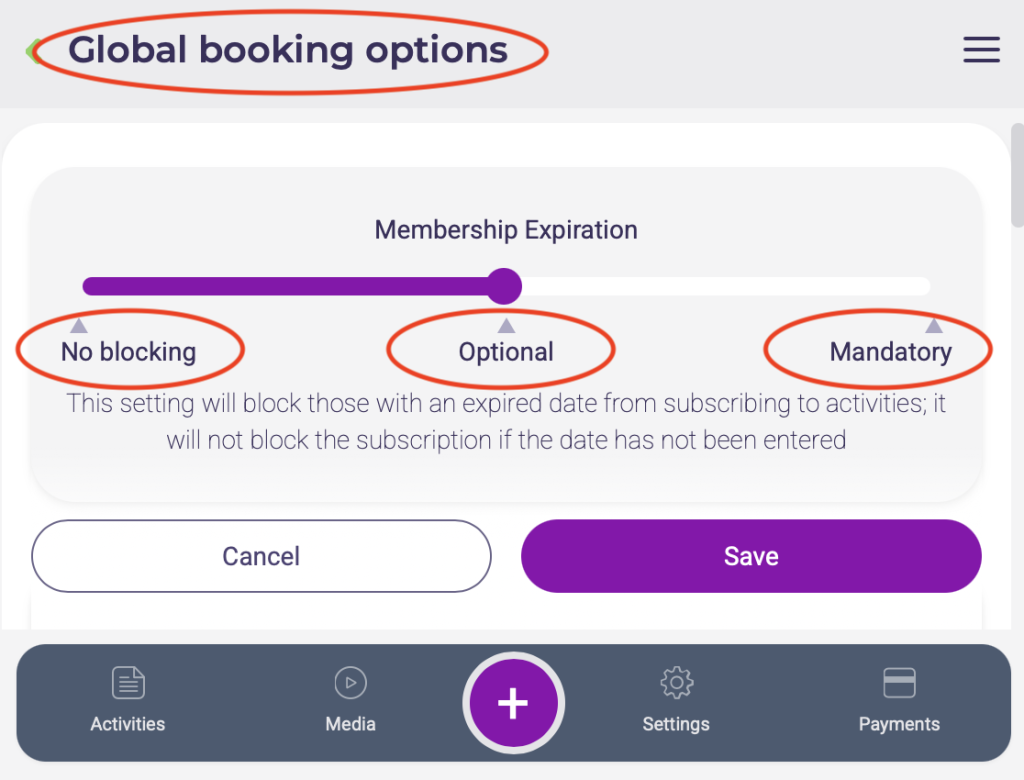Screen dimensions: 1024x780
Task: Click the Settings gear icon
Action: point(677,683)
